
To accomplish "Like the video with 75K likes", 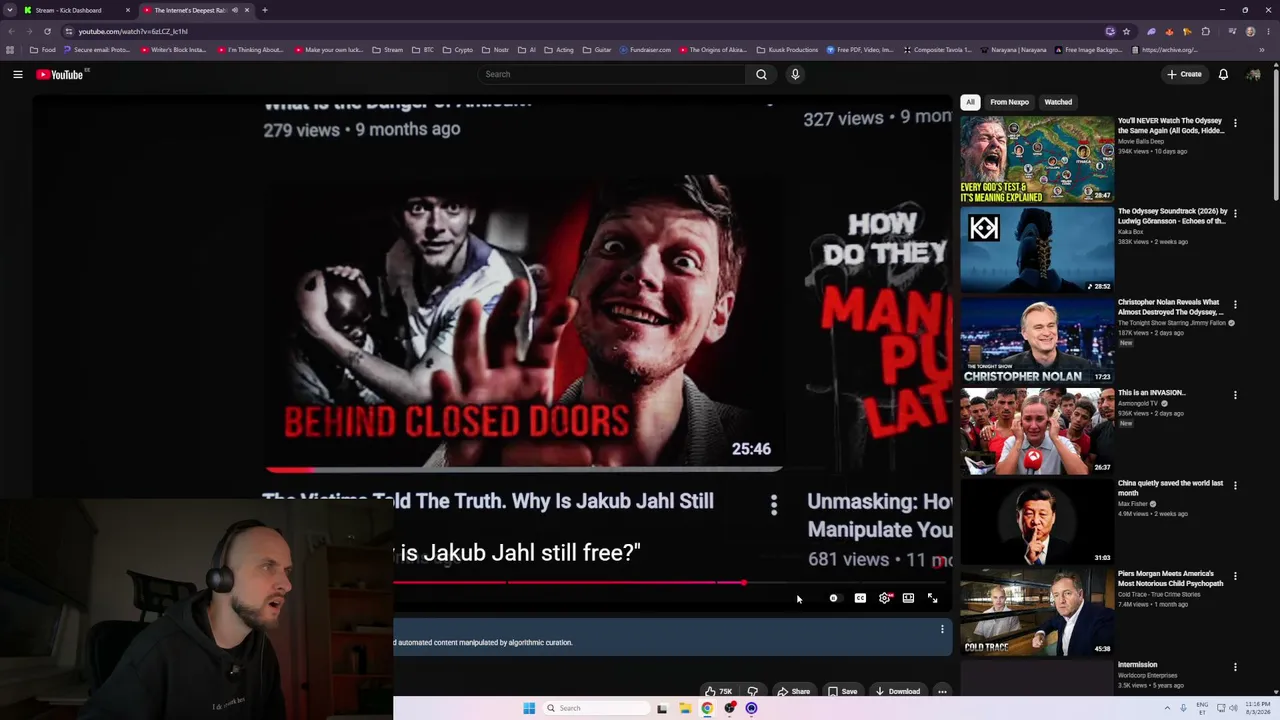I will (x=719, y=691).
